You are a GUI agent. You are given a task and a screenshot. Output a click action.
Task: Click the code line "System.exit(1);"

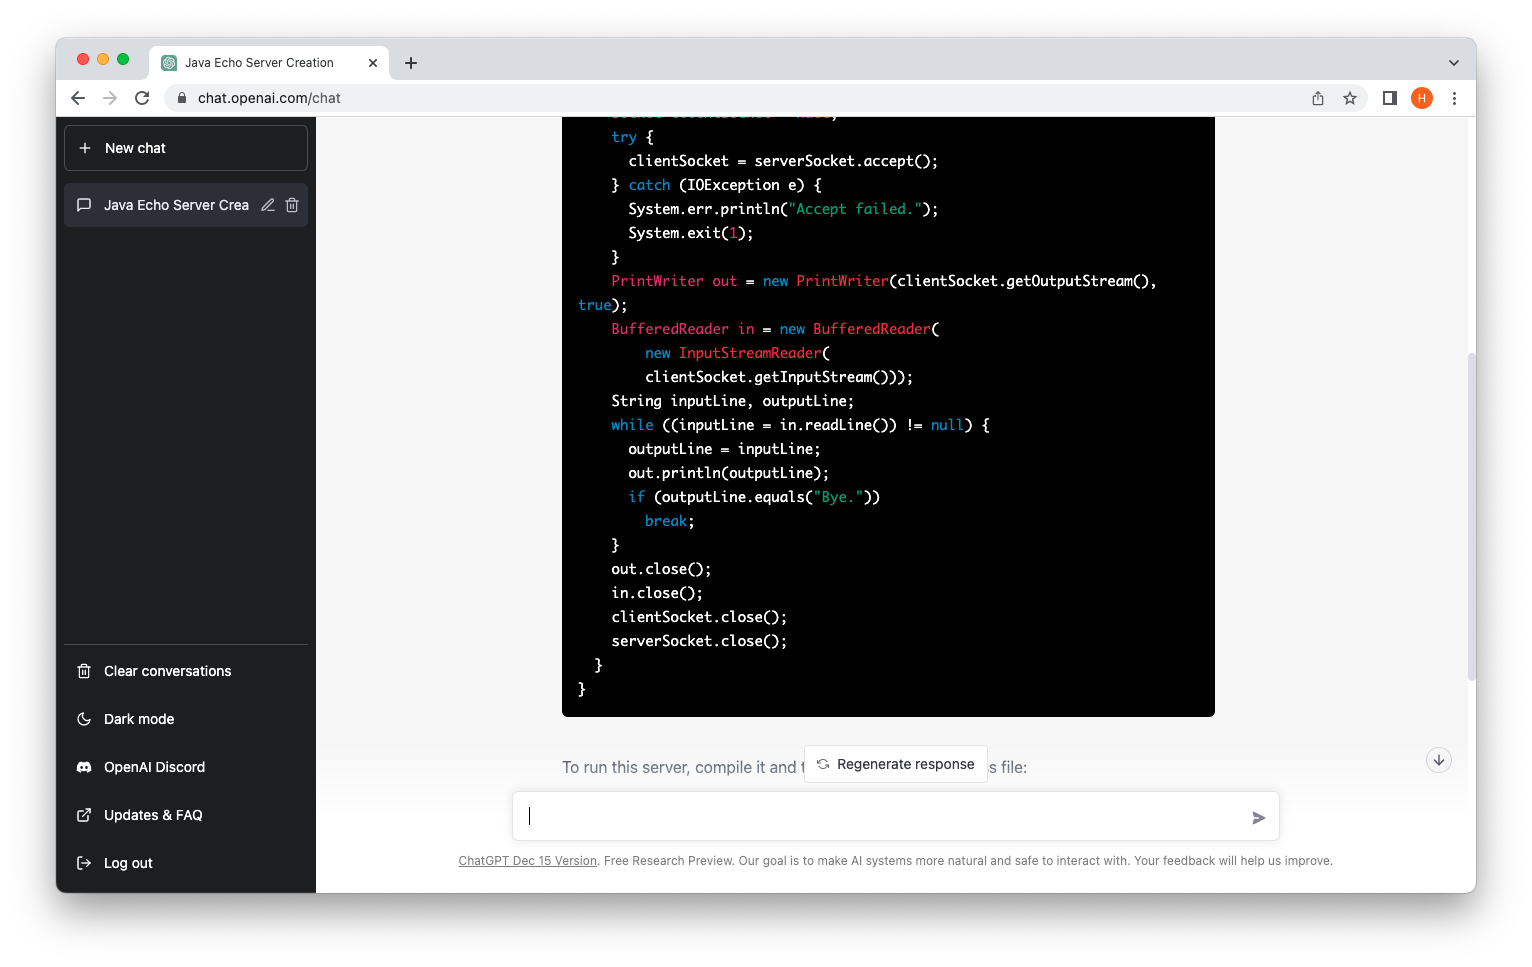[x=691, y=233]
